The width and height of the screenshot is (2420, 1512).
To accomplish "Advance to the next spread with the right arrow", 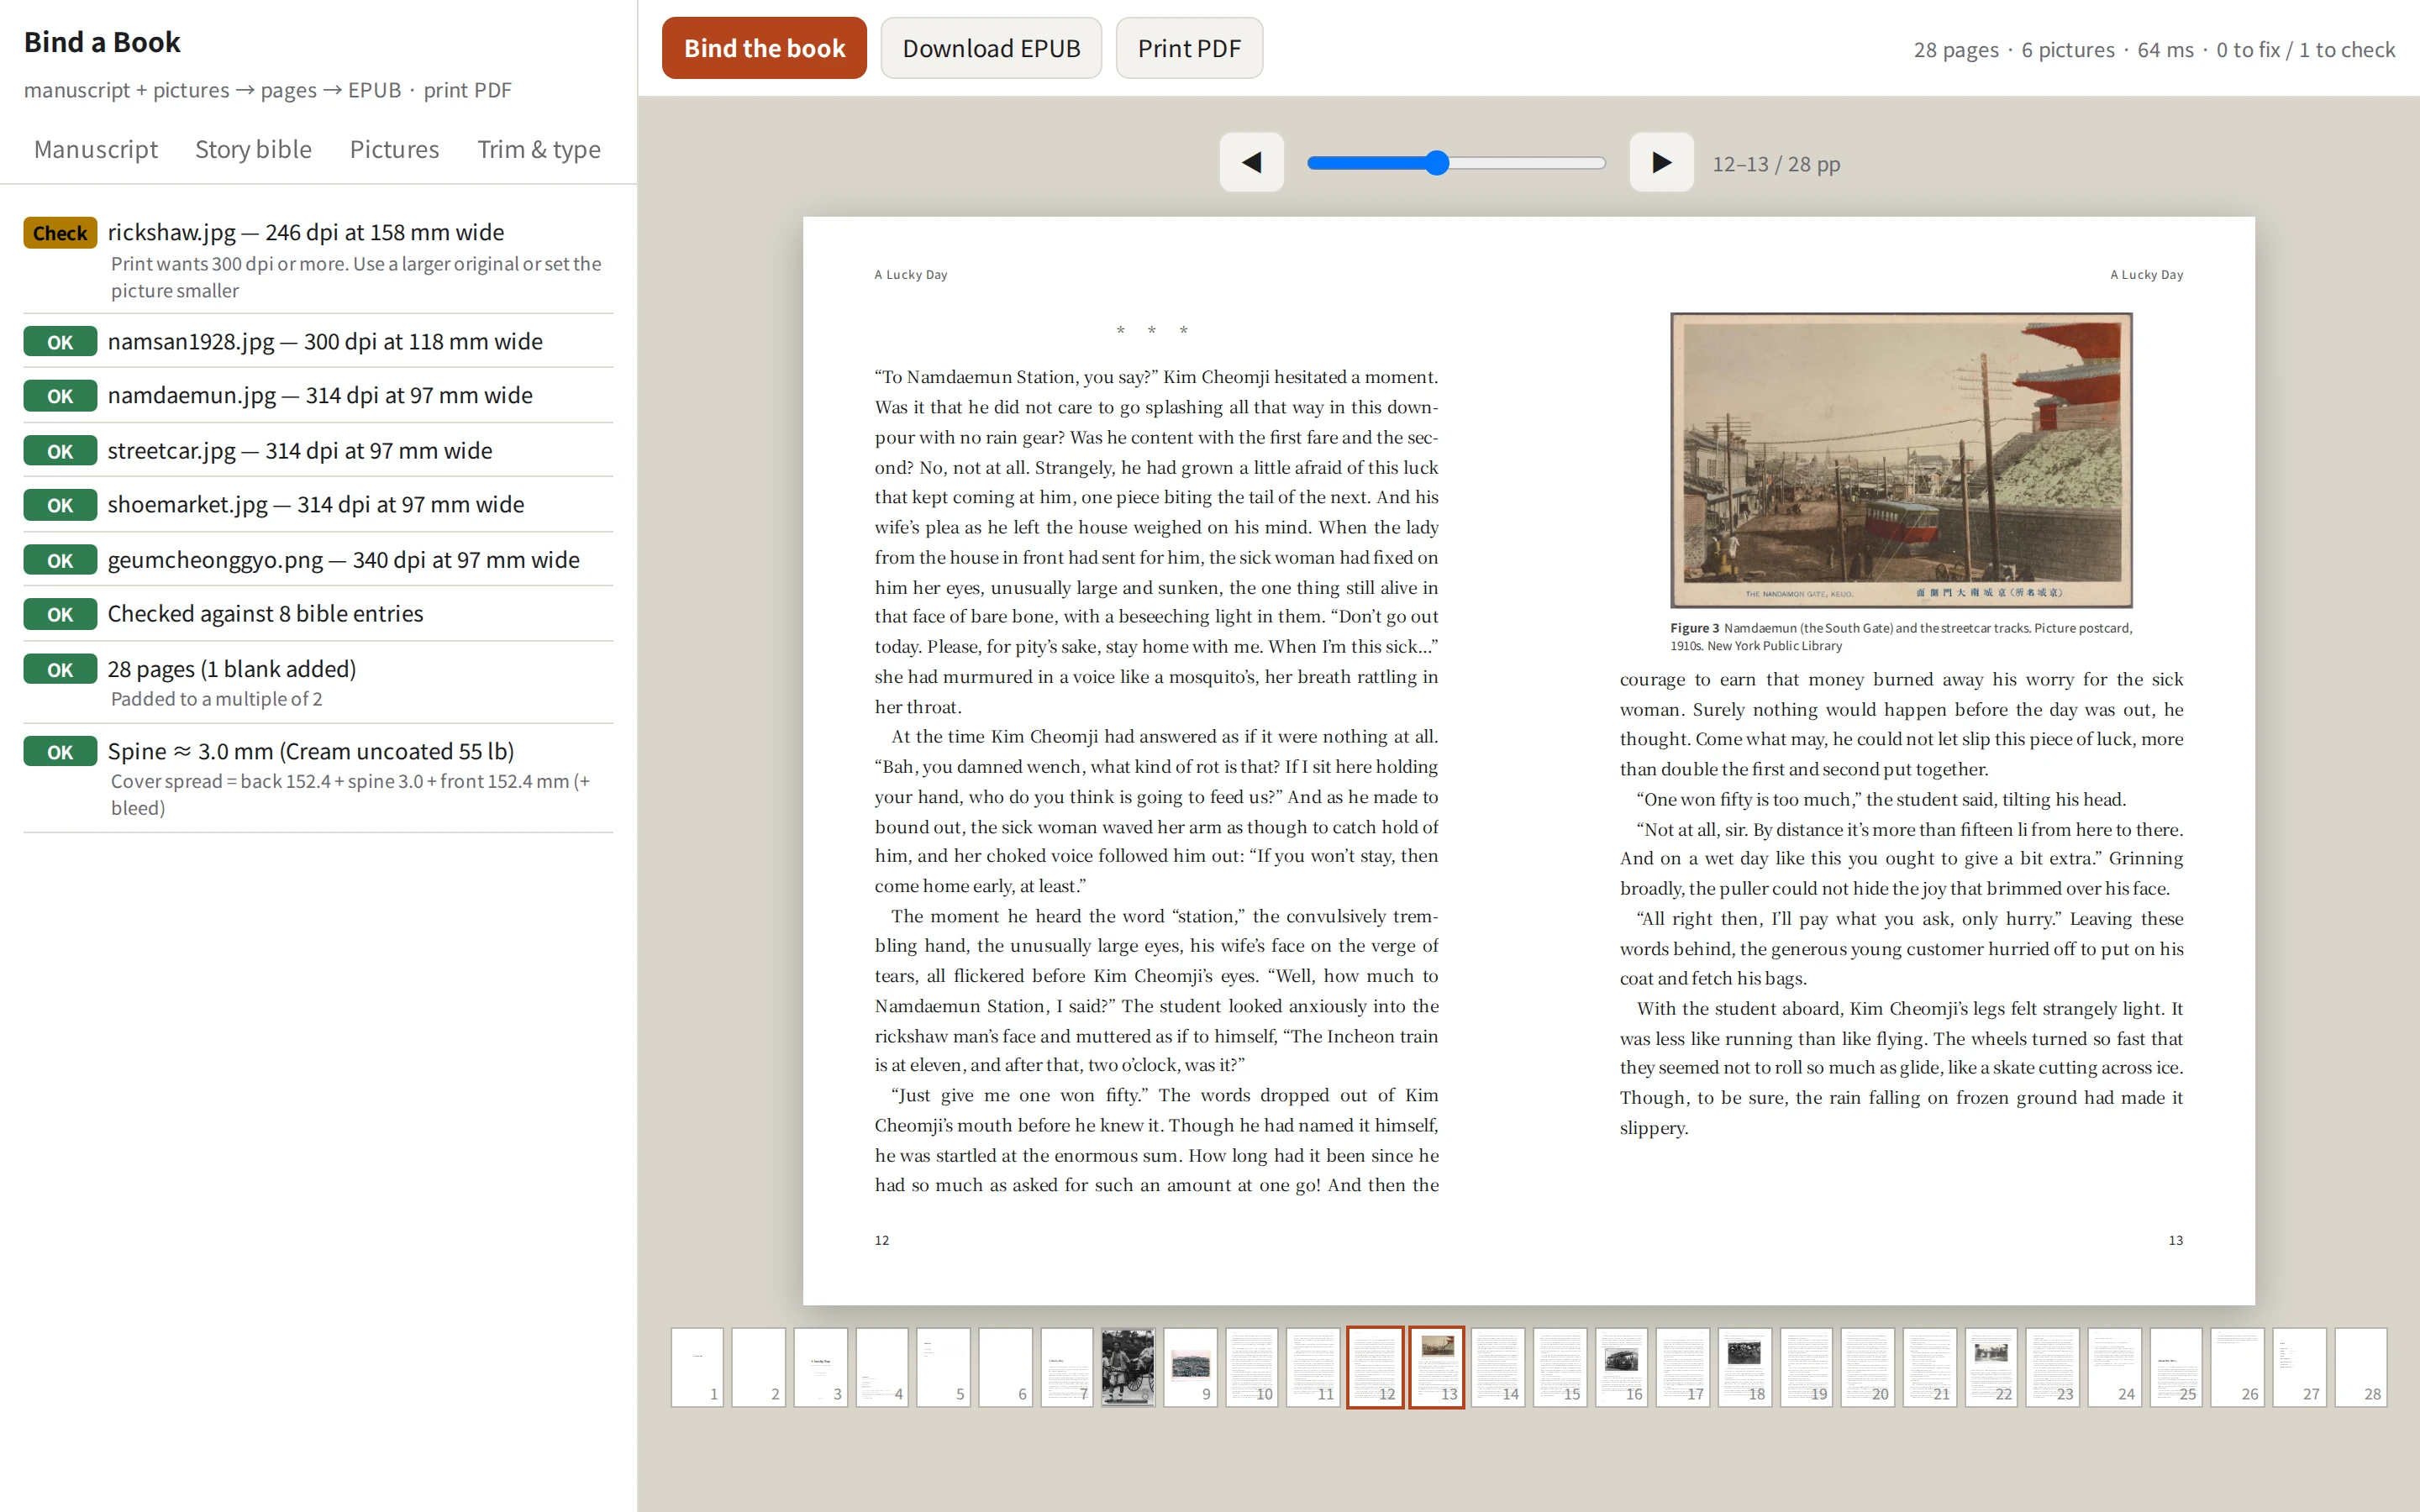I will (x=1661, y=162).
